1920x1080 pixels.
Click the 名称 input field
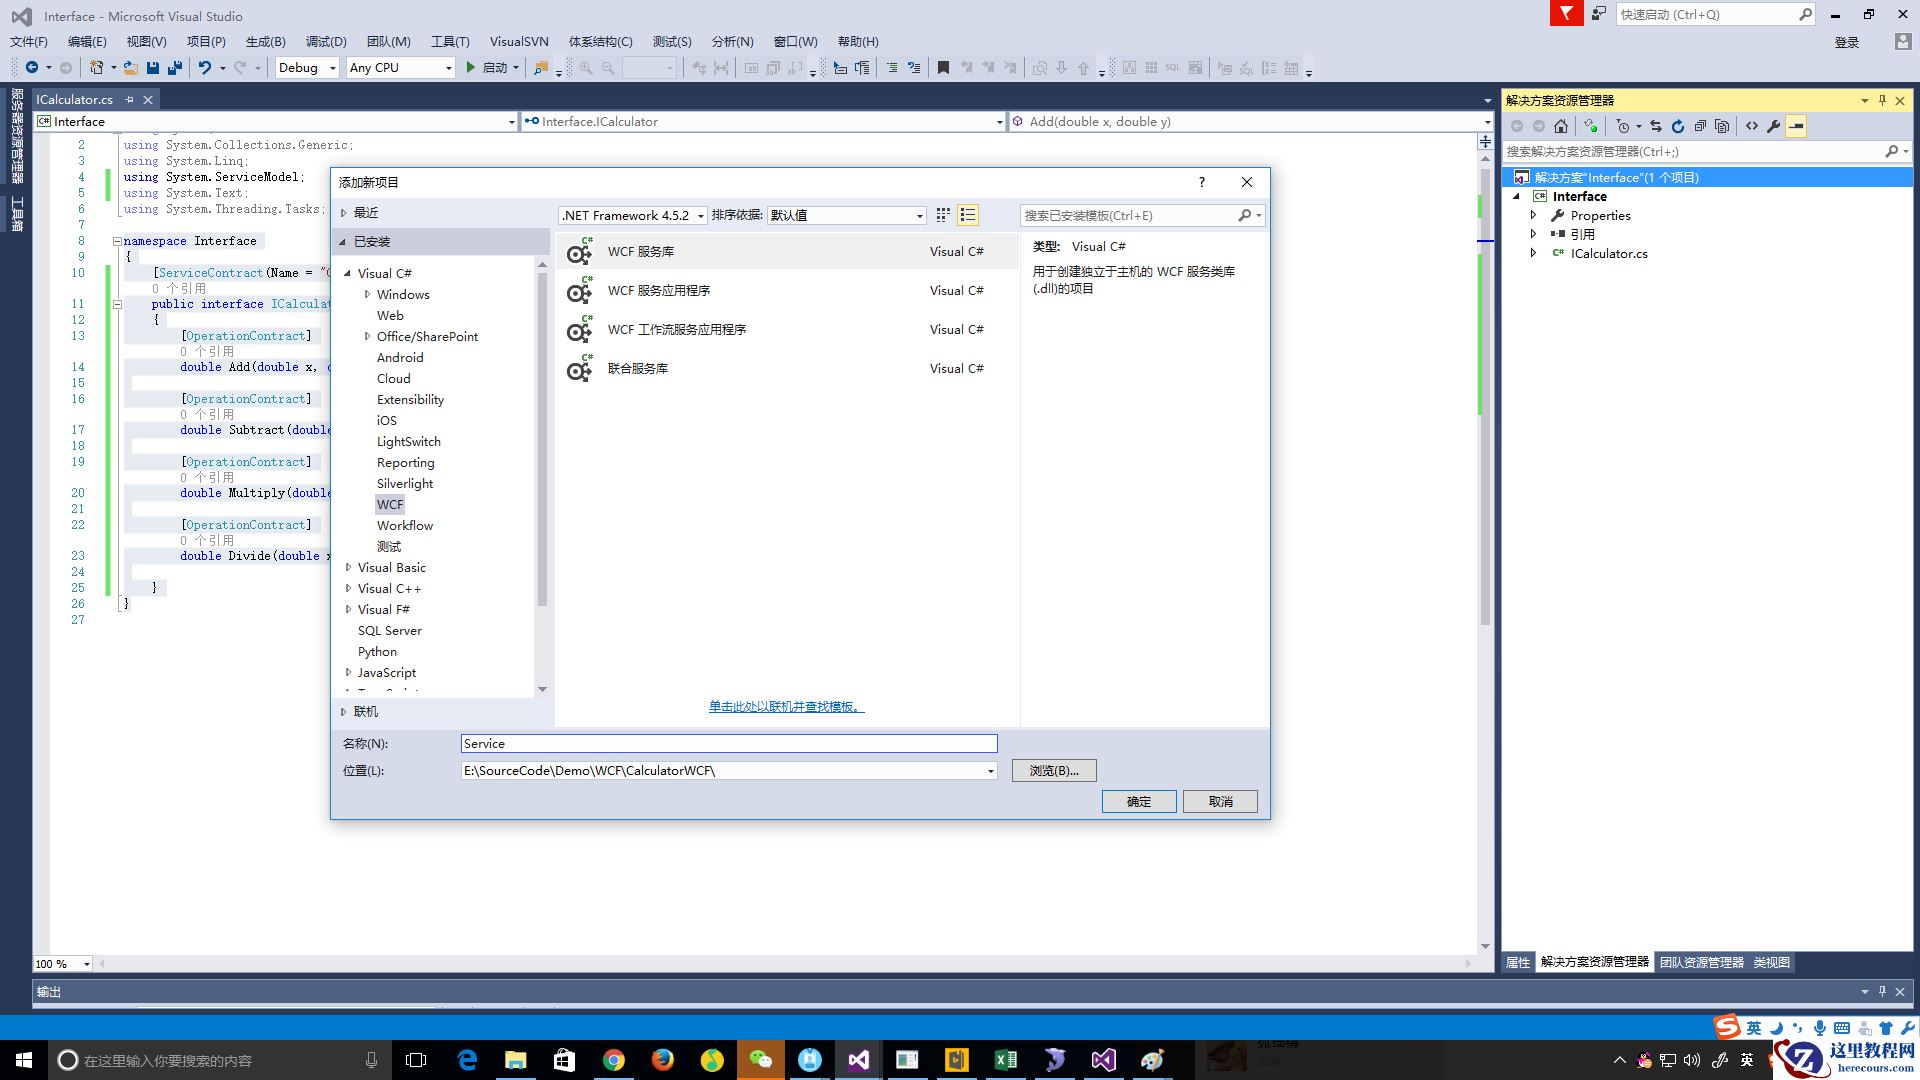(x=728, y=743)
